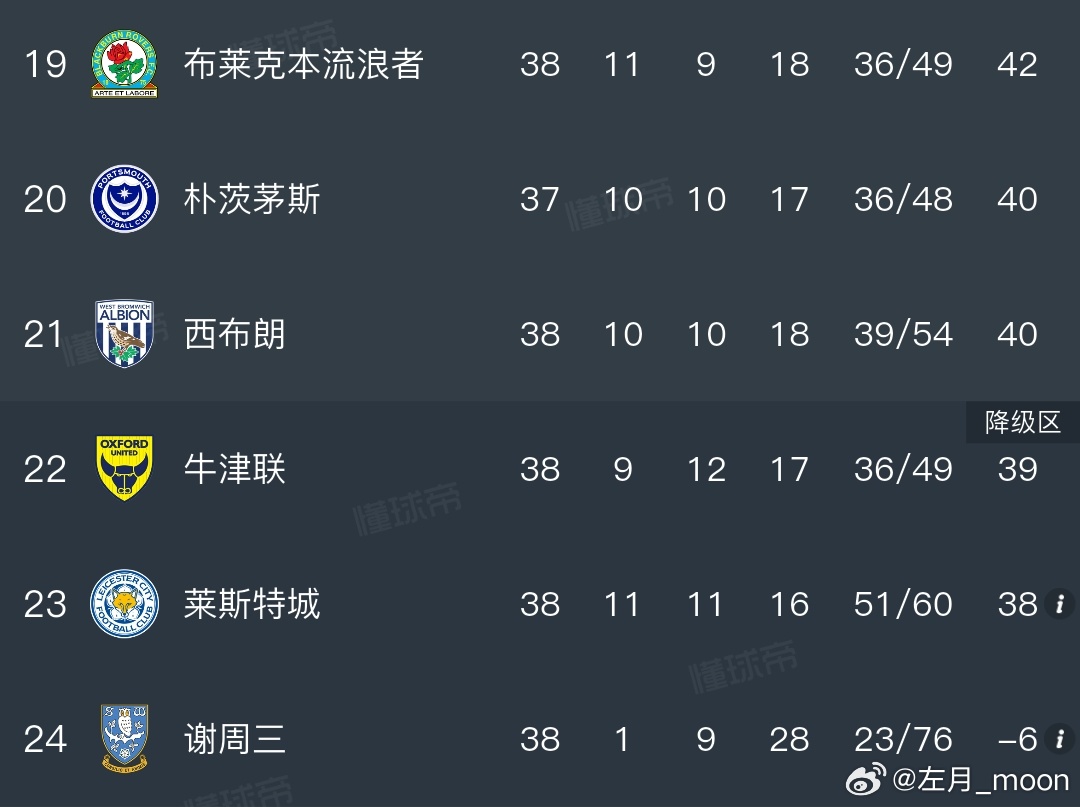Click the 51/60 goals figure for Leicester

pyautogui.click(x=903, y=604)
